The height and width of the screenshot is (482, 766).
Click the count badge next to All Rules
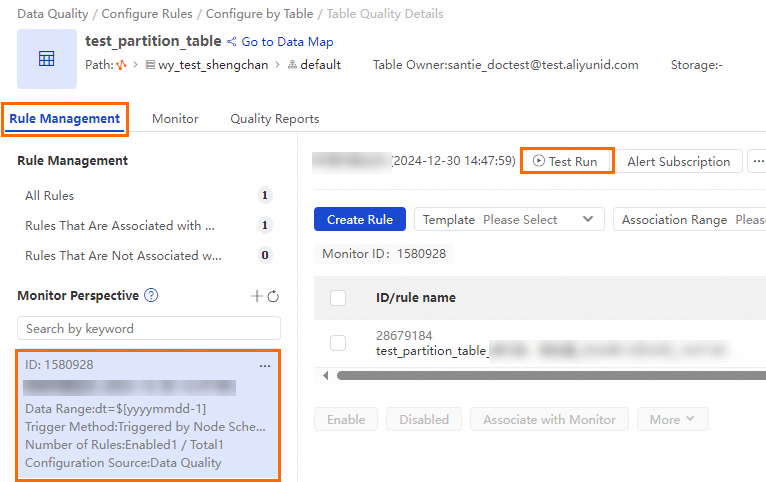pyautogui.click(x=265, y=195)
